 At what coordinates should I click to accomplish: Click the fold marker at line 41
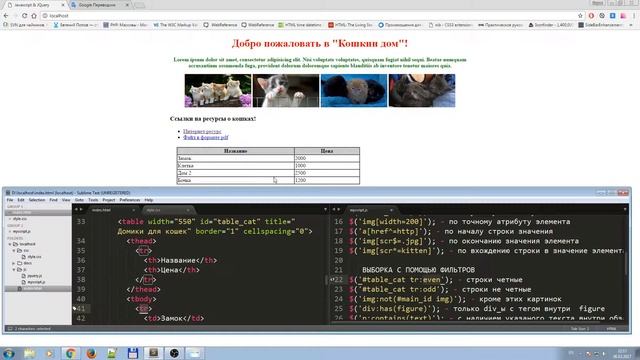74,309
